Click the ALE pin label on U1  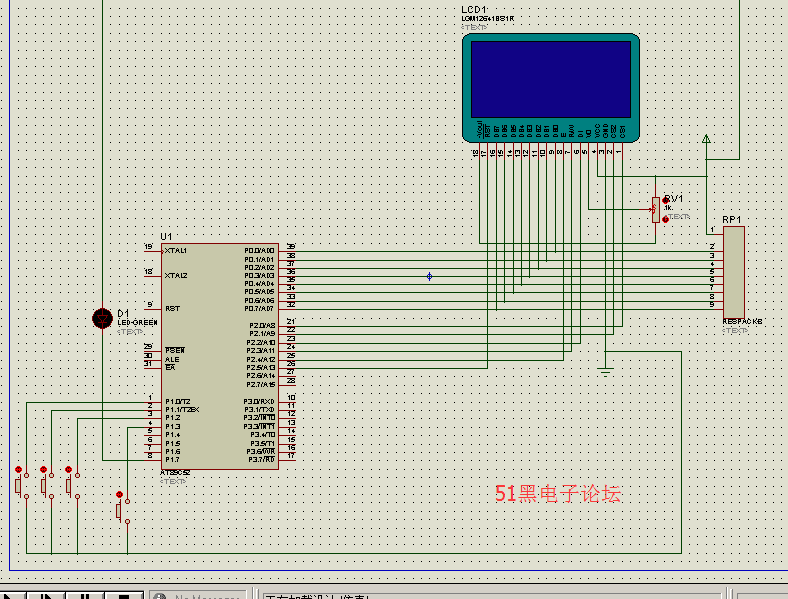pos(172,359)
